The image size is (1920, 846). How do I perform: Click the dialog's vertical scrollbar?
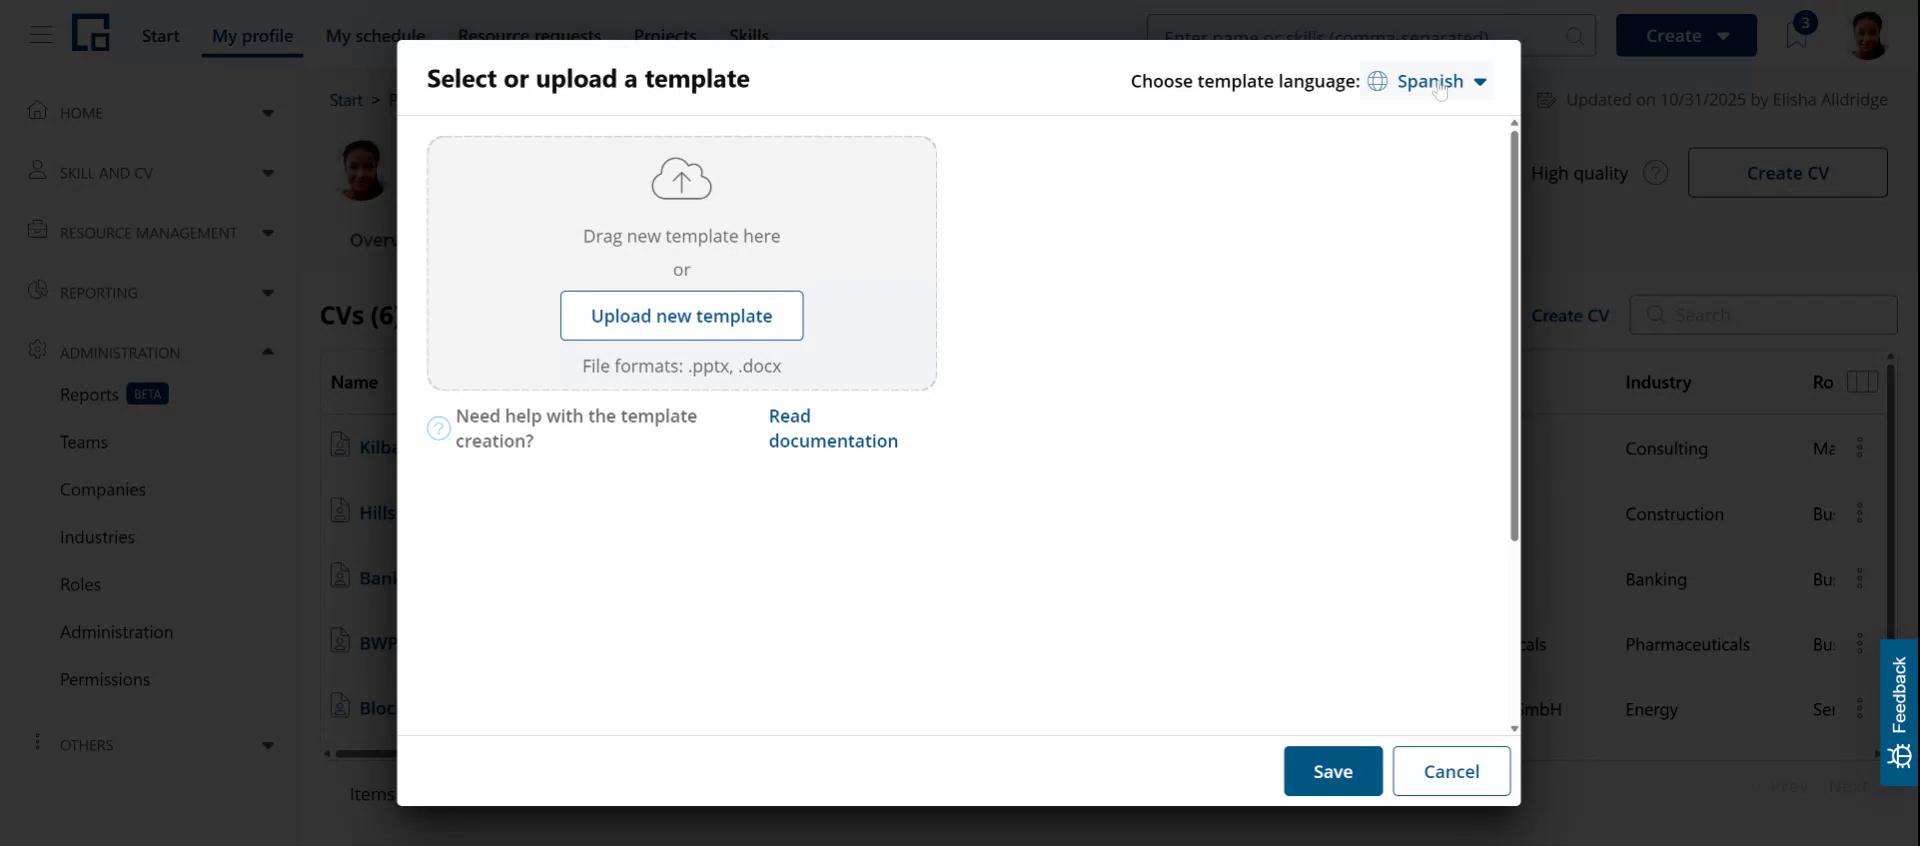pos(1514,335)
